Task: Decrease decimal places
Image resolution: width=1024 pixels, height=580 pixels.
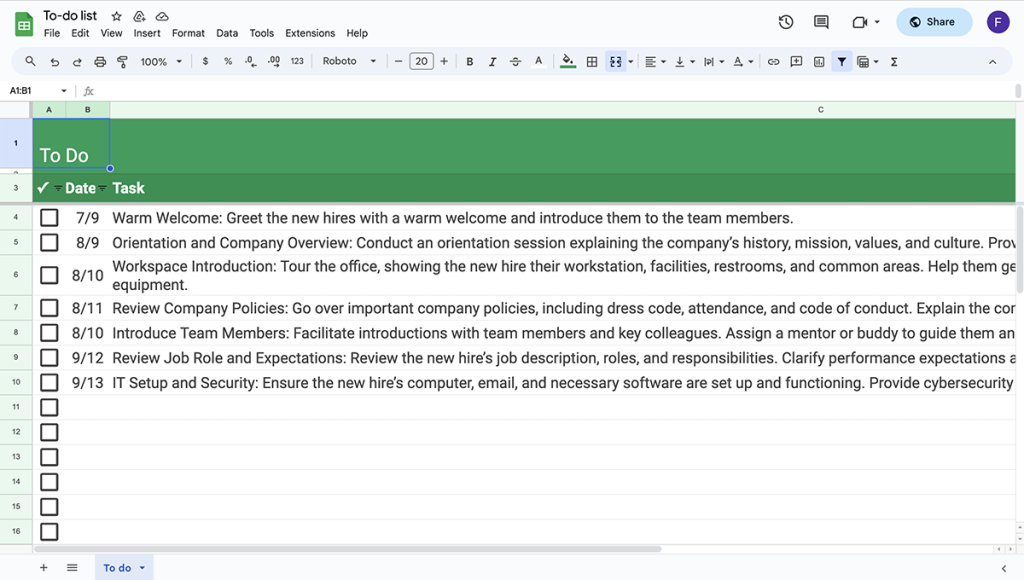Action: 251,61
